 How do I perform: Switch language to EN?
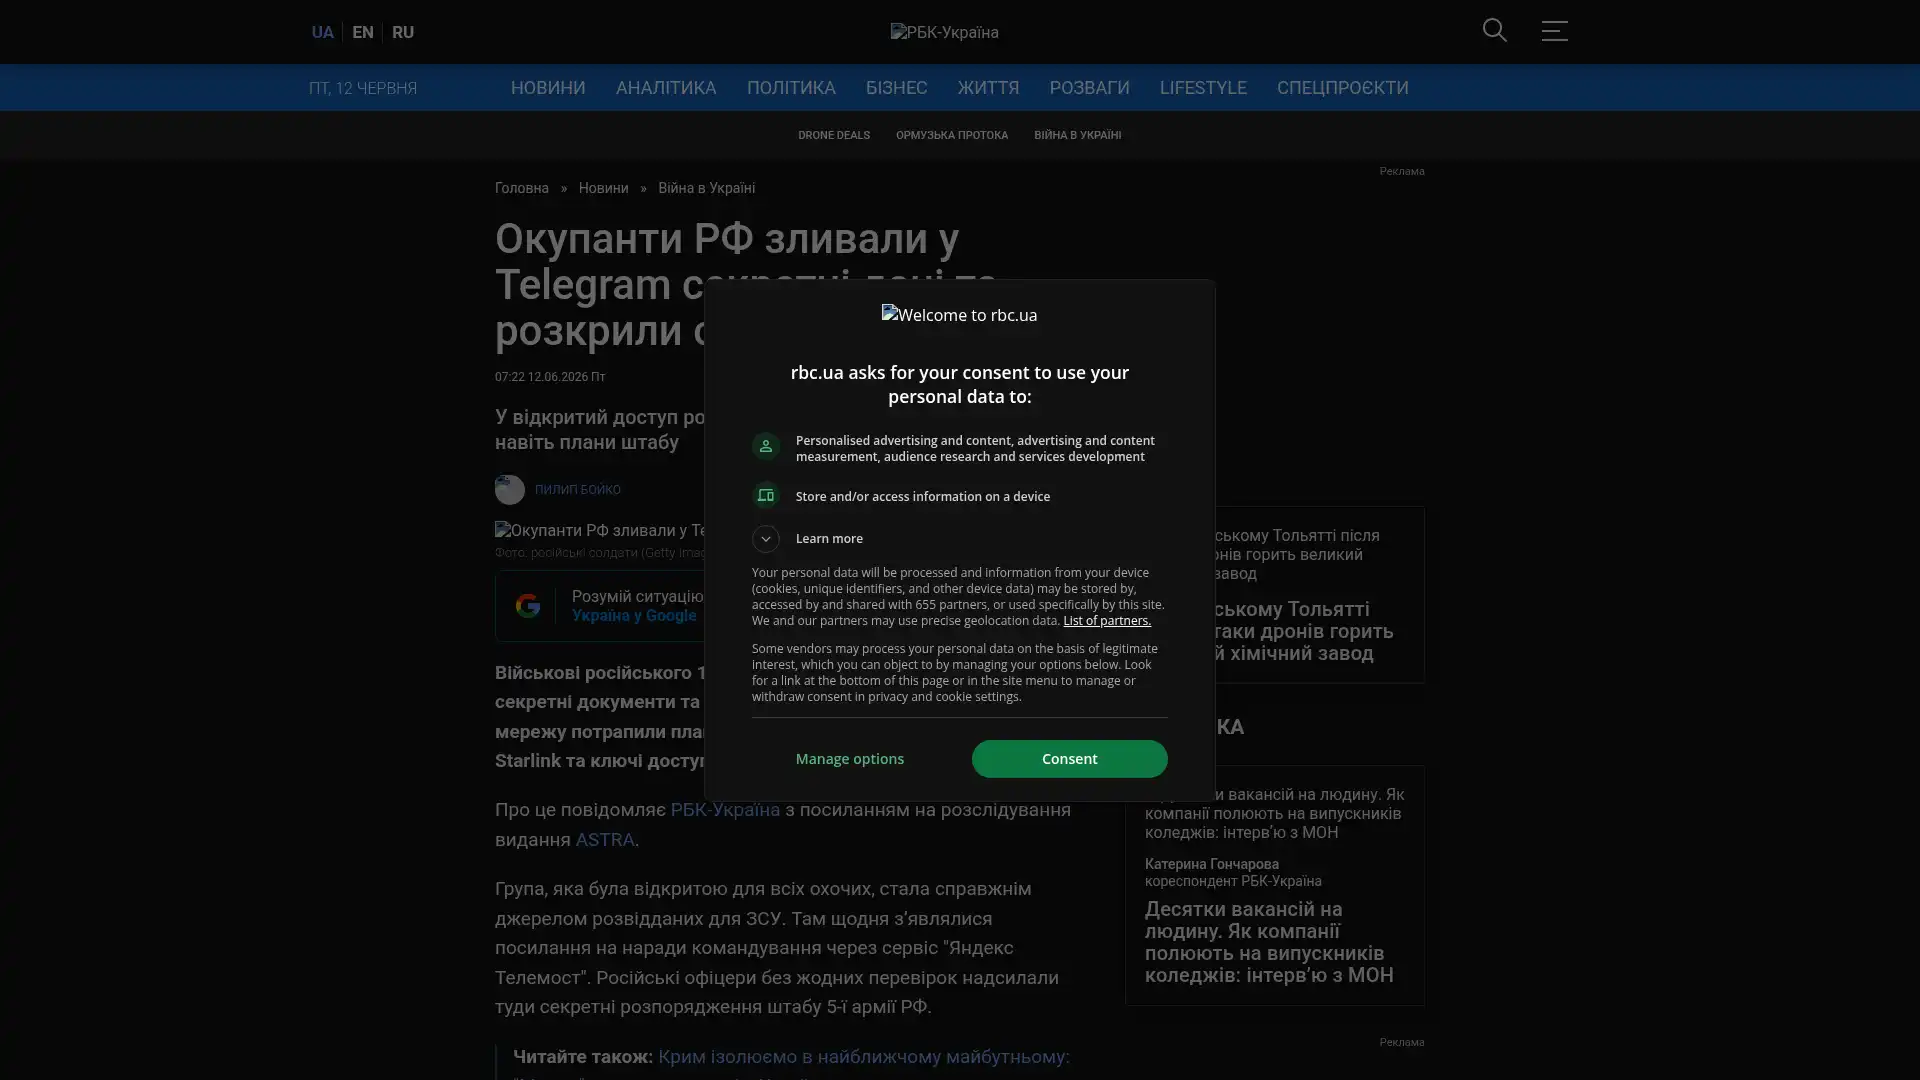[362, 32]
